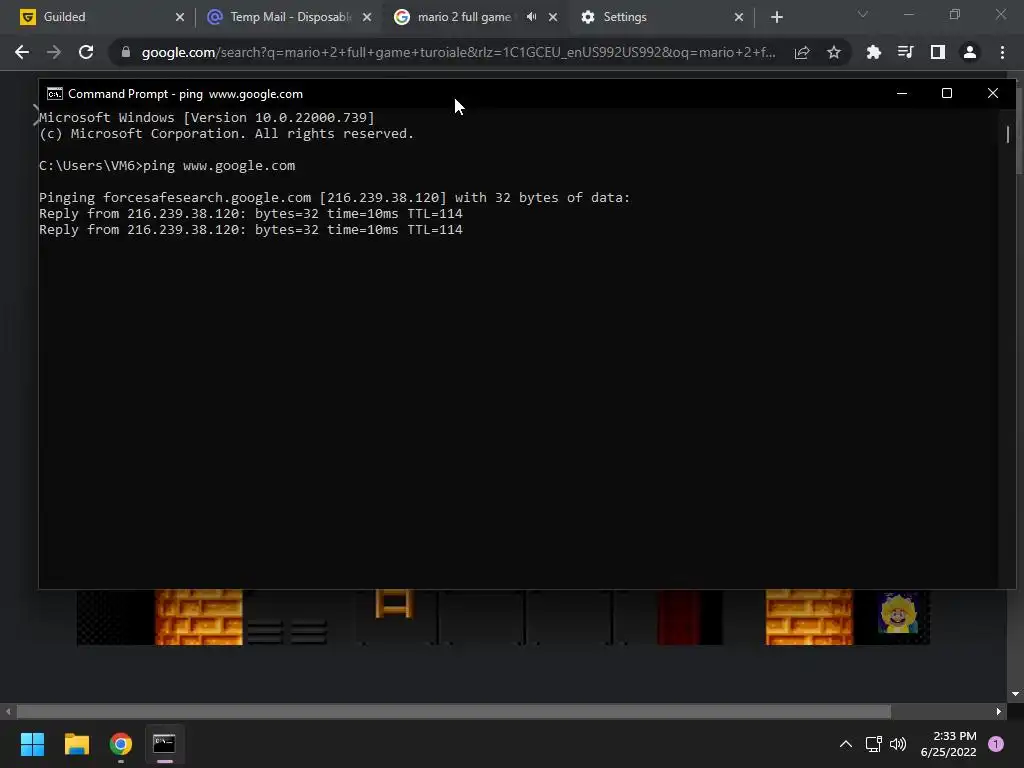Screen dimensions: 1024x768
Task: Open notification center badge
Action: click(996, 744)
